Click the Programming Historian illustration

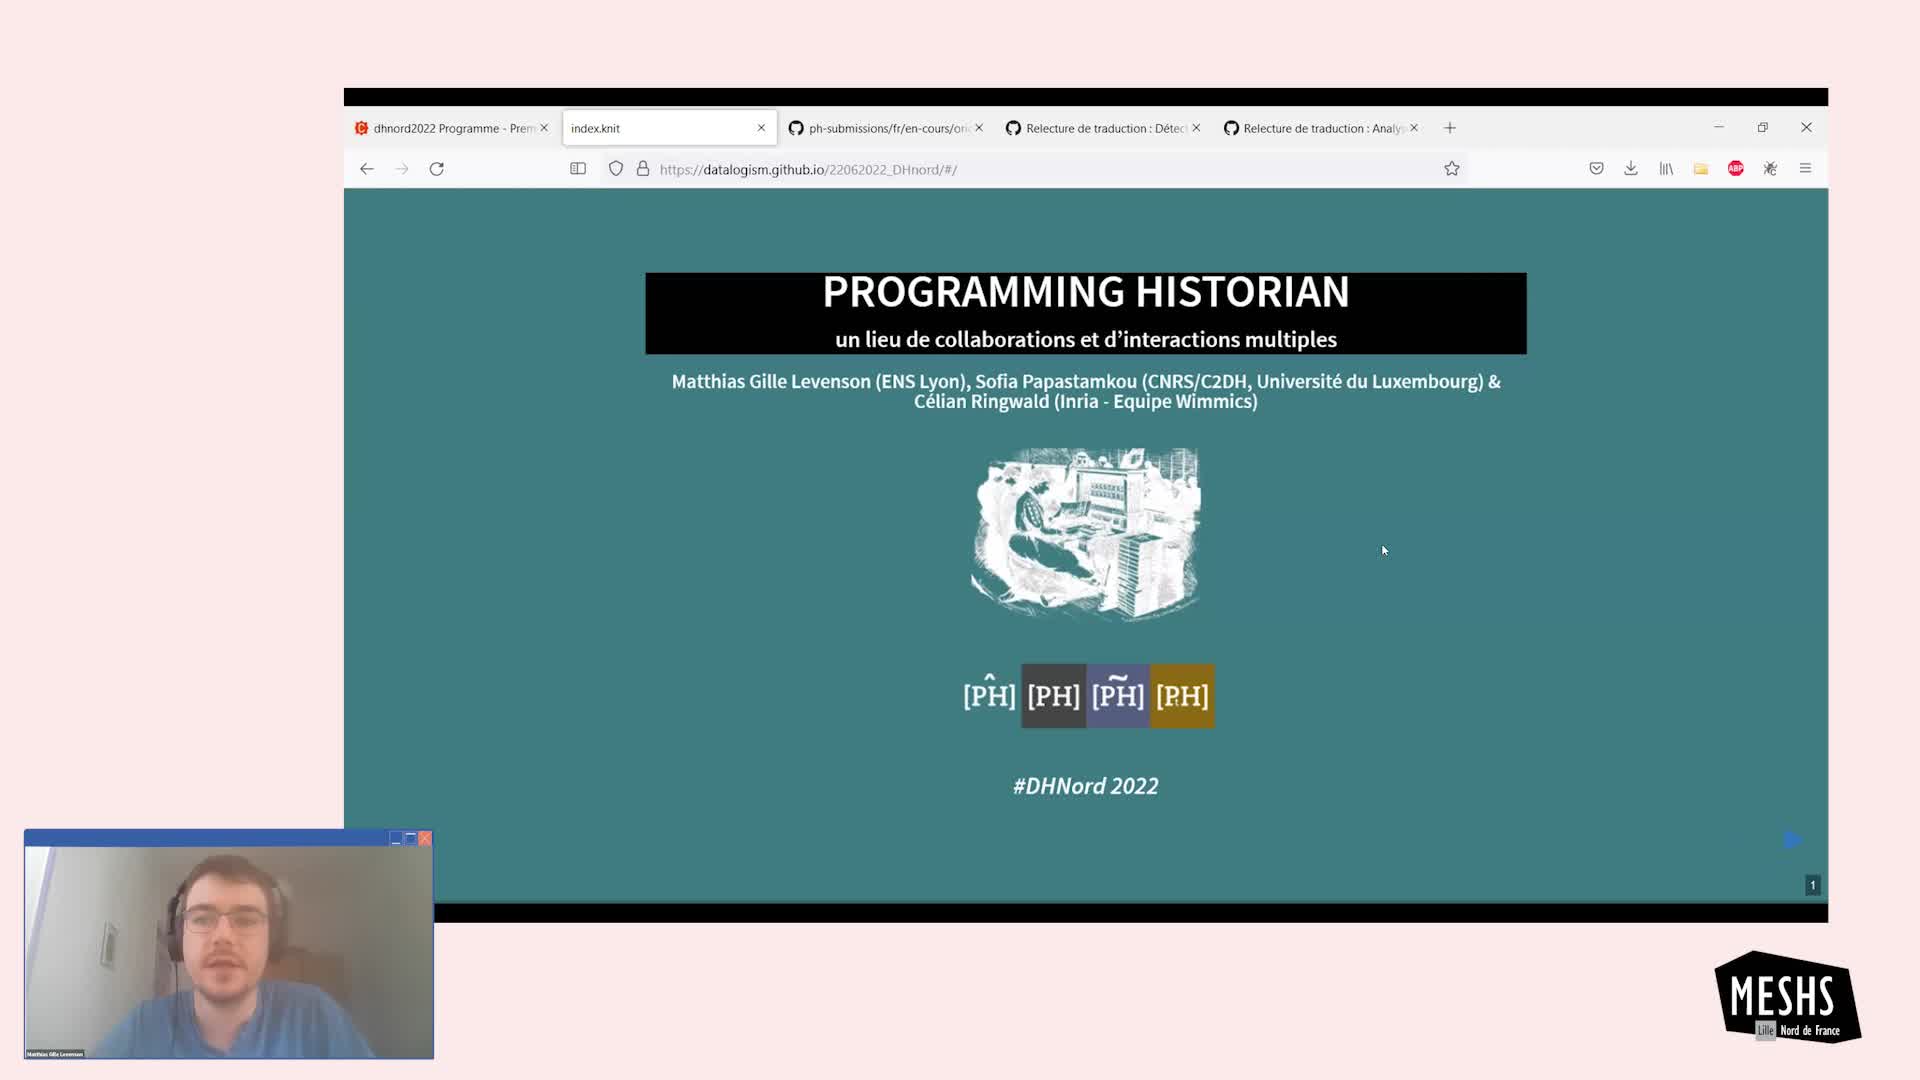click(1086, 534)
